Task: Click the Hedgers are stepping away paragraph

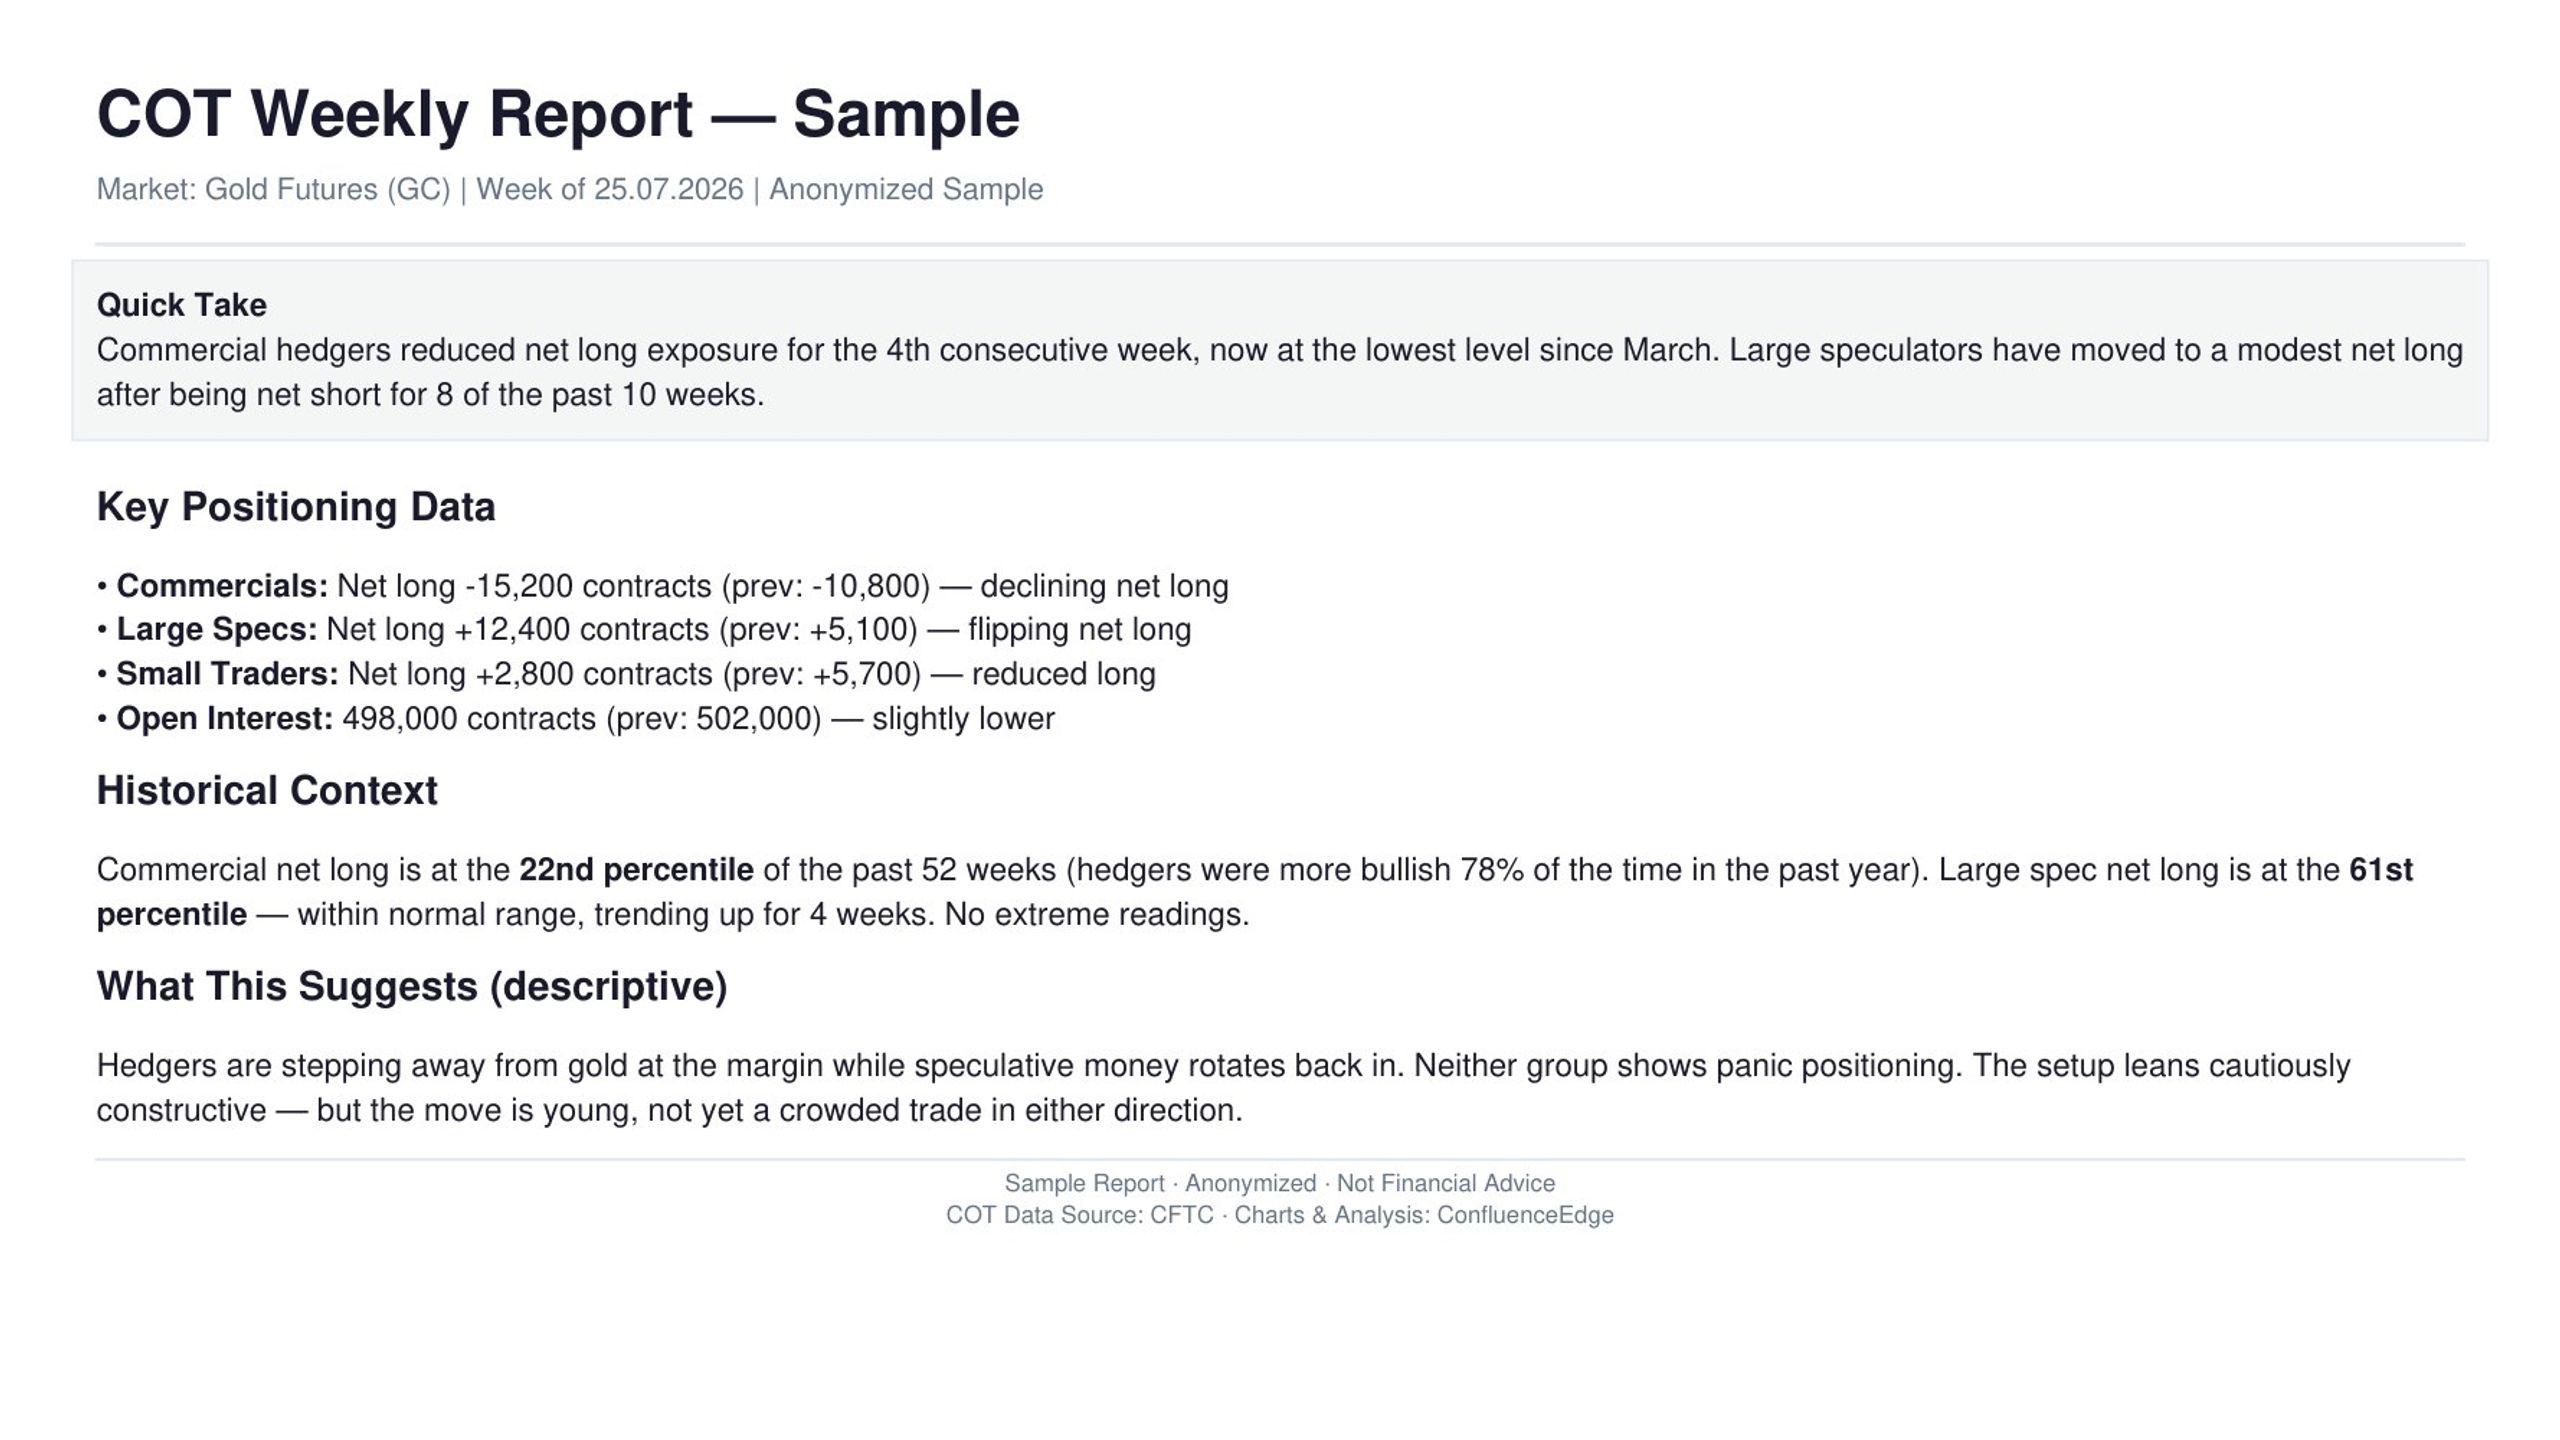Action: (1223, 1088)
